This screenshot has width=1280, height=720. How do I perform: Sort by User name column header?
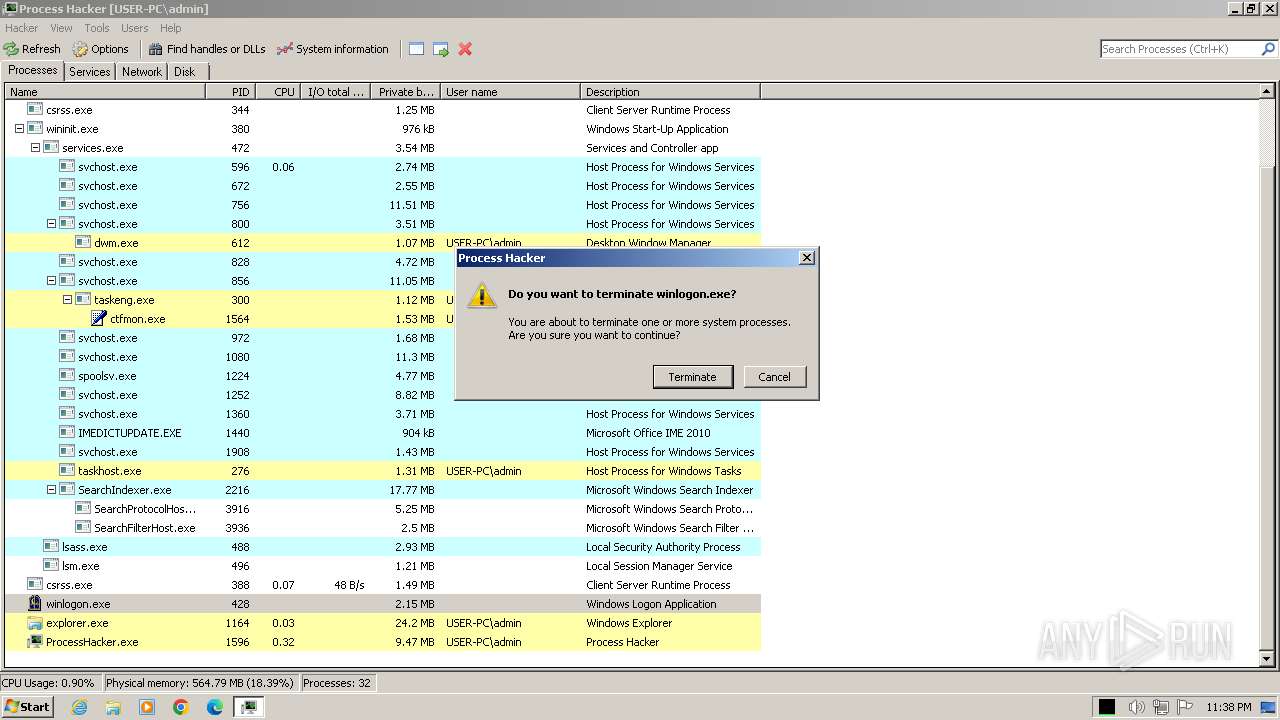pyautogui.click(x=510, y=92)
